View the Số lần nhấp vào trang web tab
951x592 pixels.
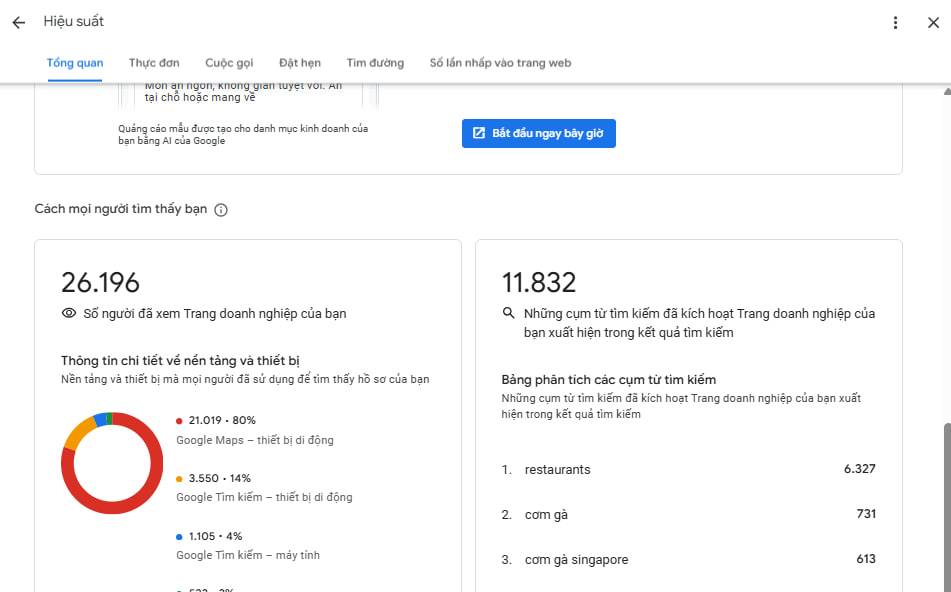tap(500, 63)
